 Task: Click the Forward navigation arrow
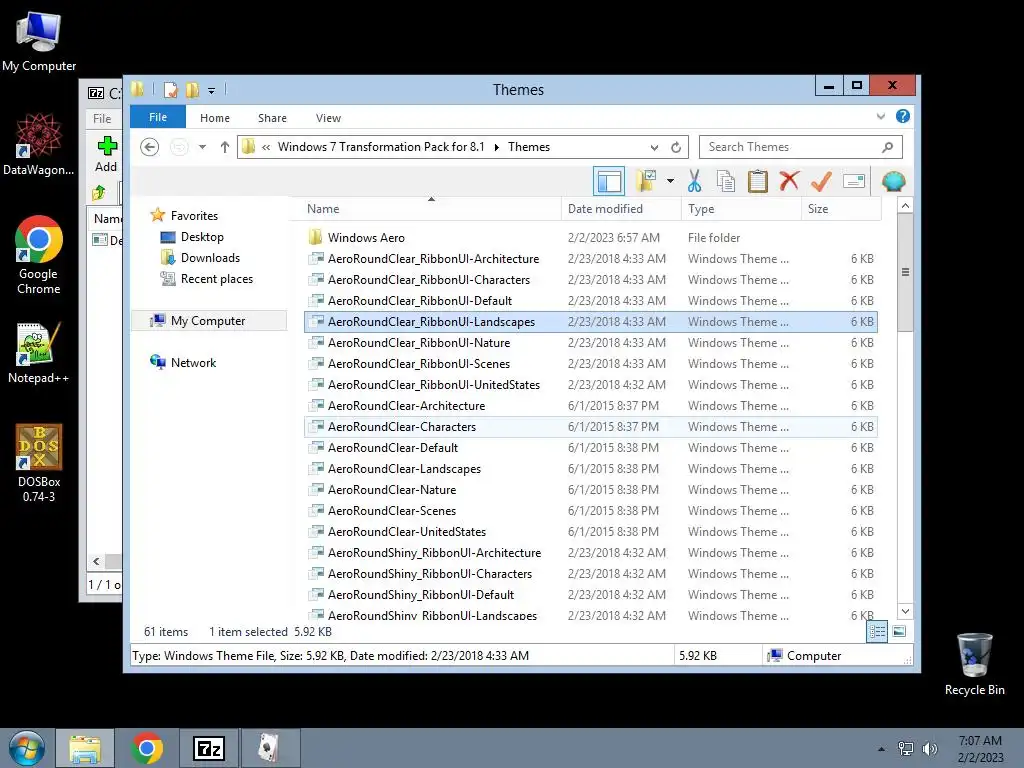(179, 147)
